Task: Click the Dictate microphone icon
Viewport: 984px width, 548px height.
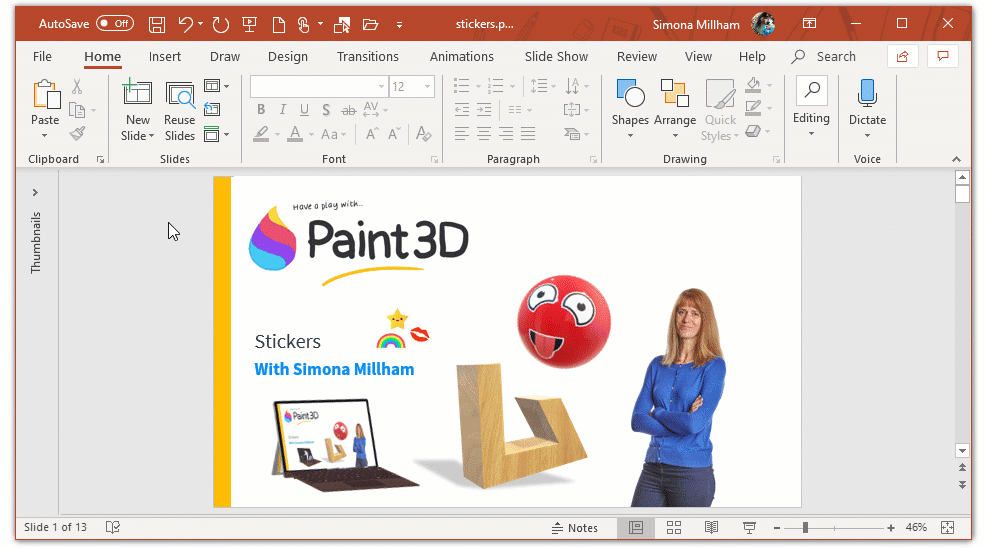Action: [x=867, y=93]
